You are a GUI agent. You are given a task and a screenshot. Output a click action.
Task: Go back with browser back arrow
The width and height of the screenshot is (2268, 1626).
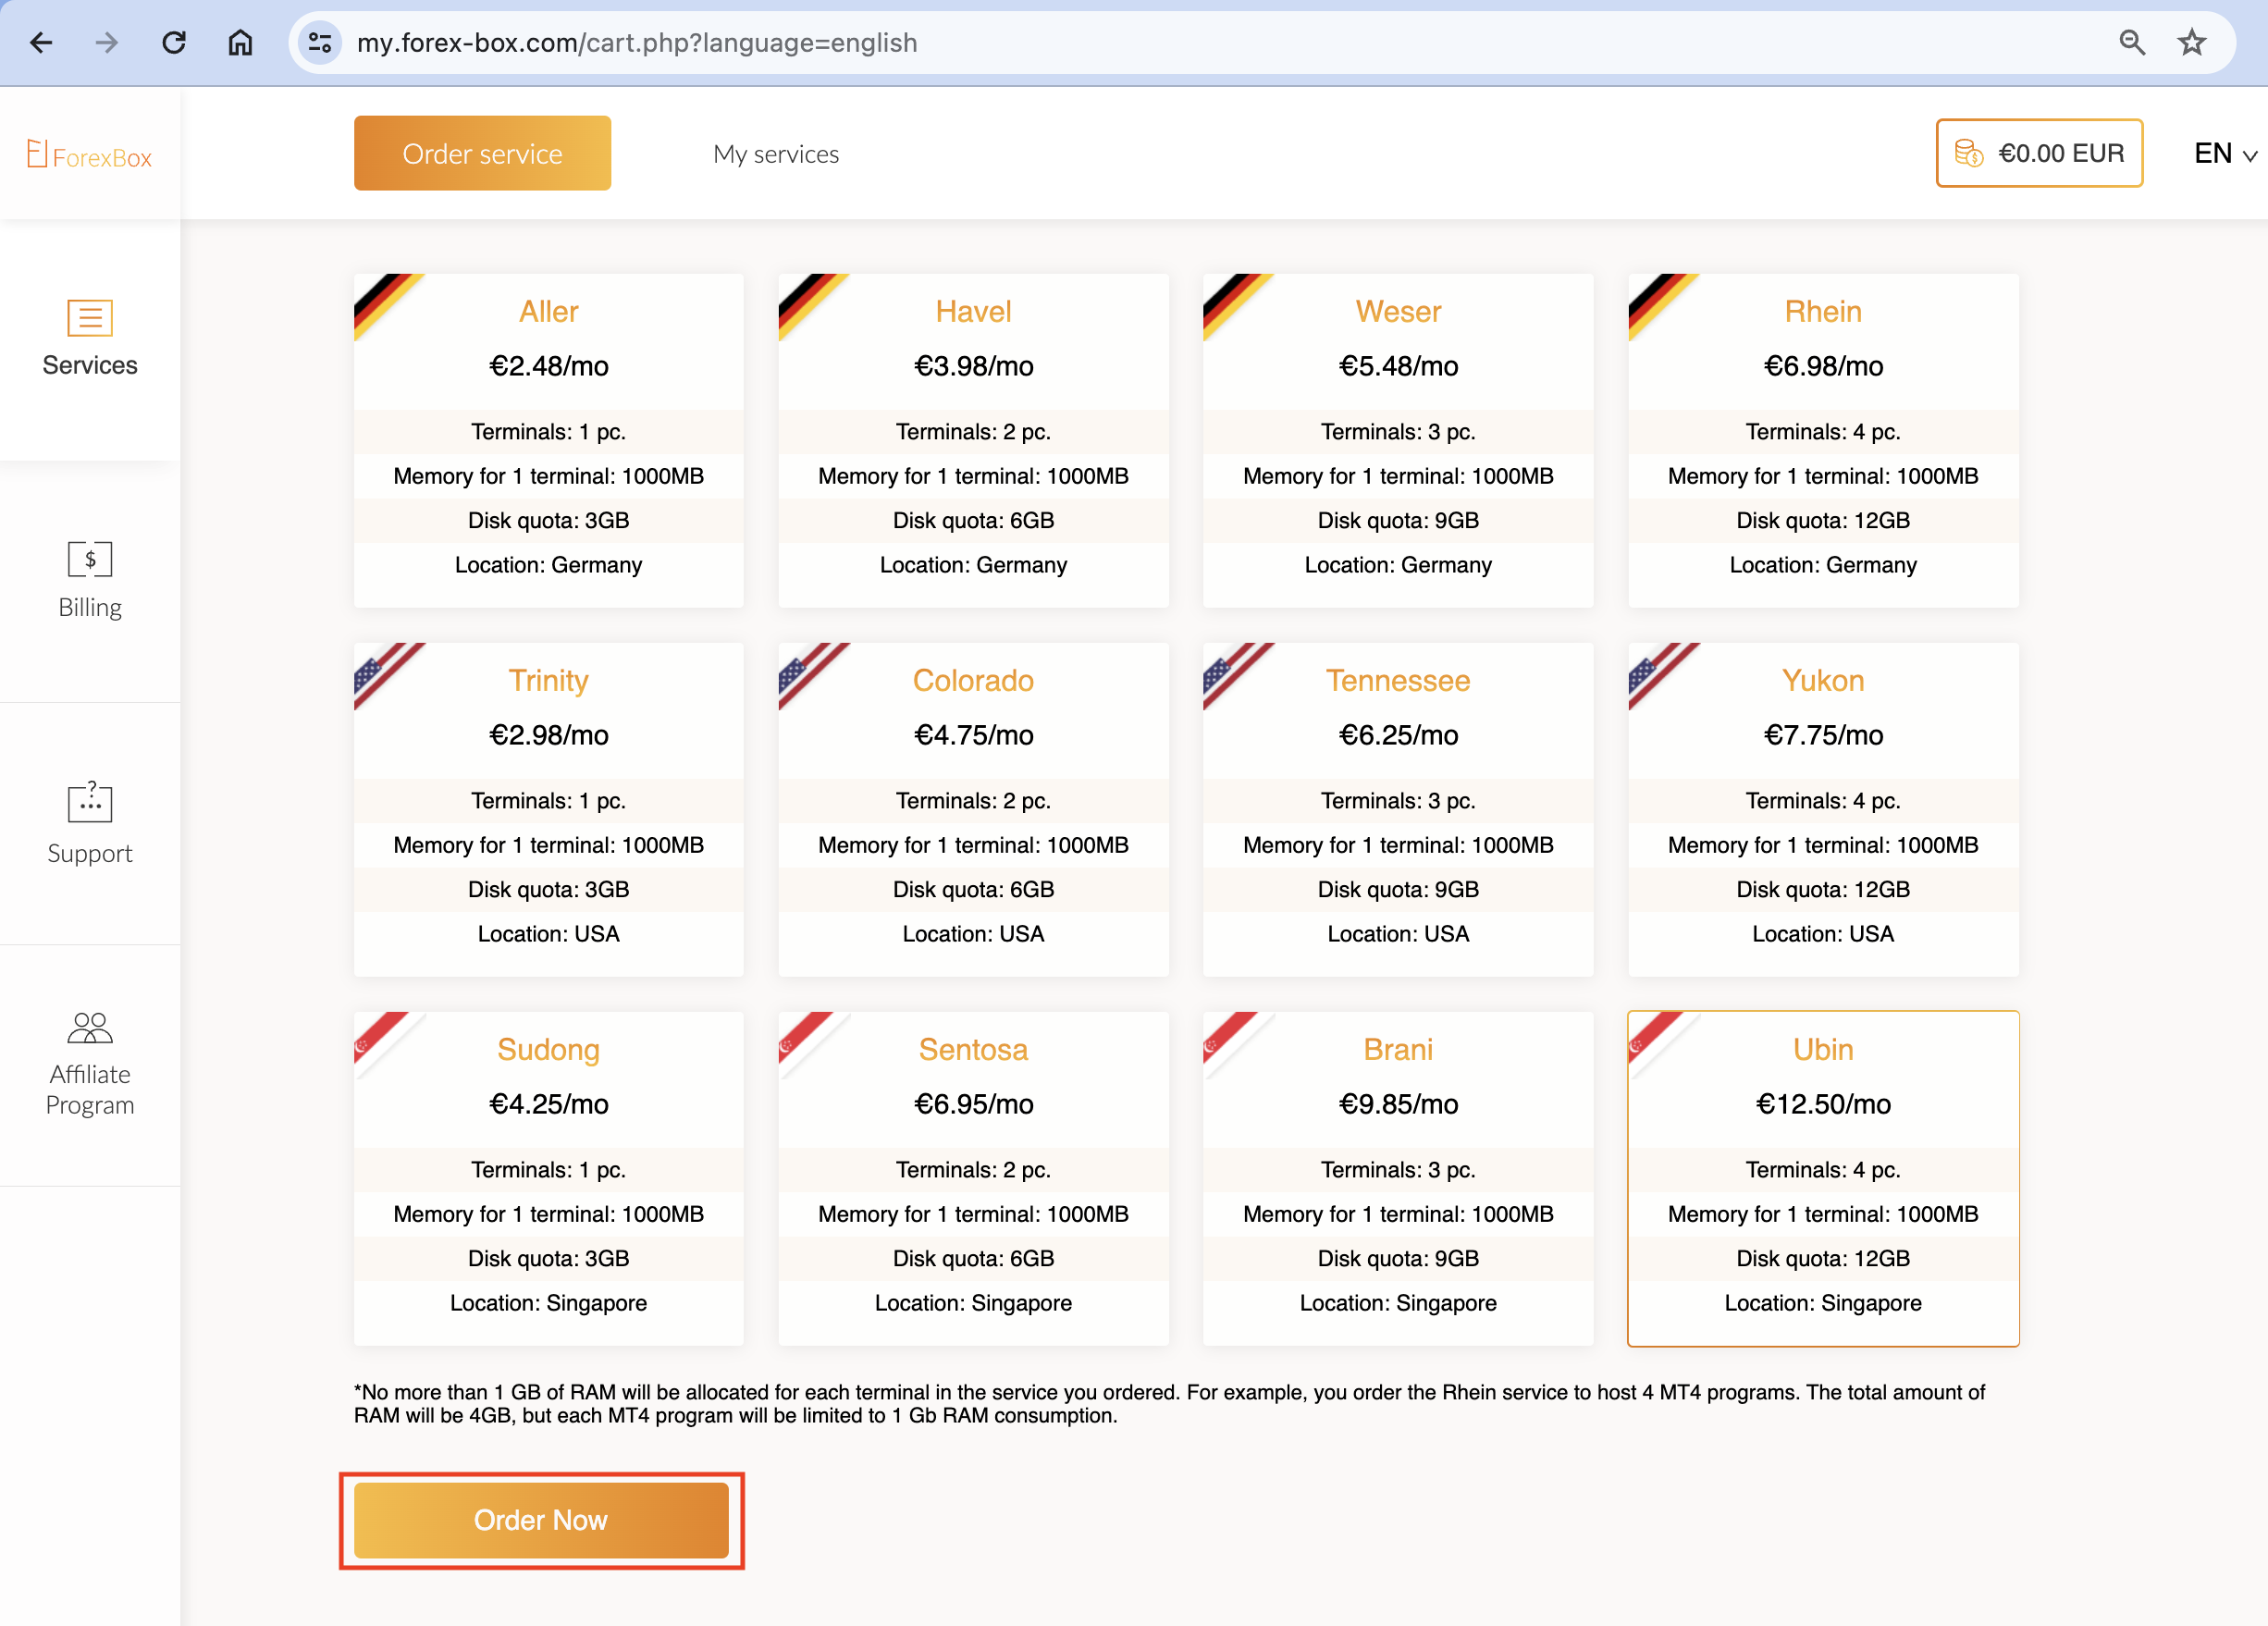click(x=41, y=43)
